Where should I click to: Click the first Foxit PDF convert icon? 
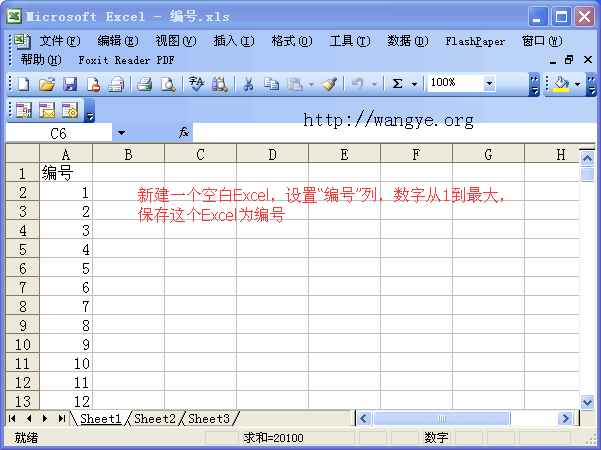[x=24, y=111]
